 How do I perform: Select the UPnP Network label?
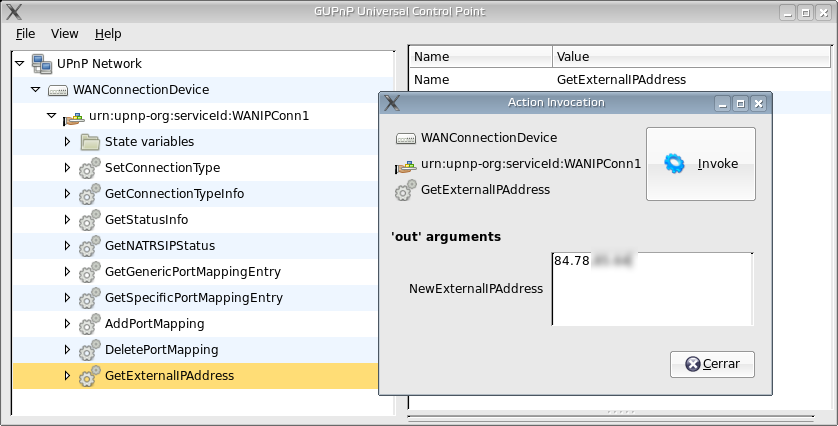click(x=99, y=64)
